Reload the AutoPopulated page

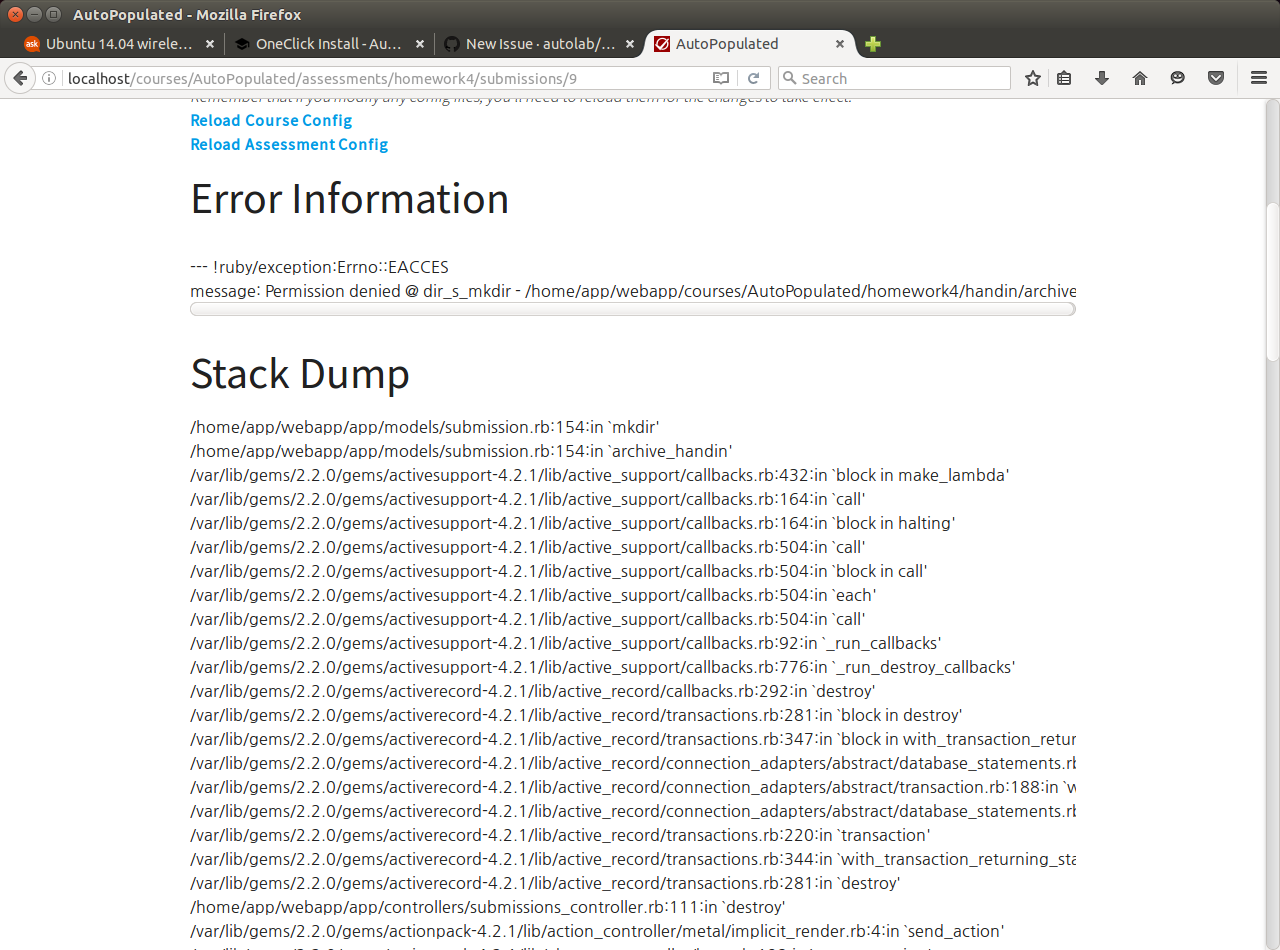click(753, 77)
